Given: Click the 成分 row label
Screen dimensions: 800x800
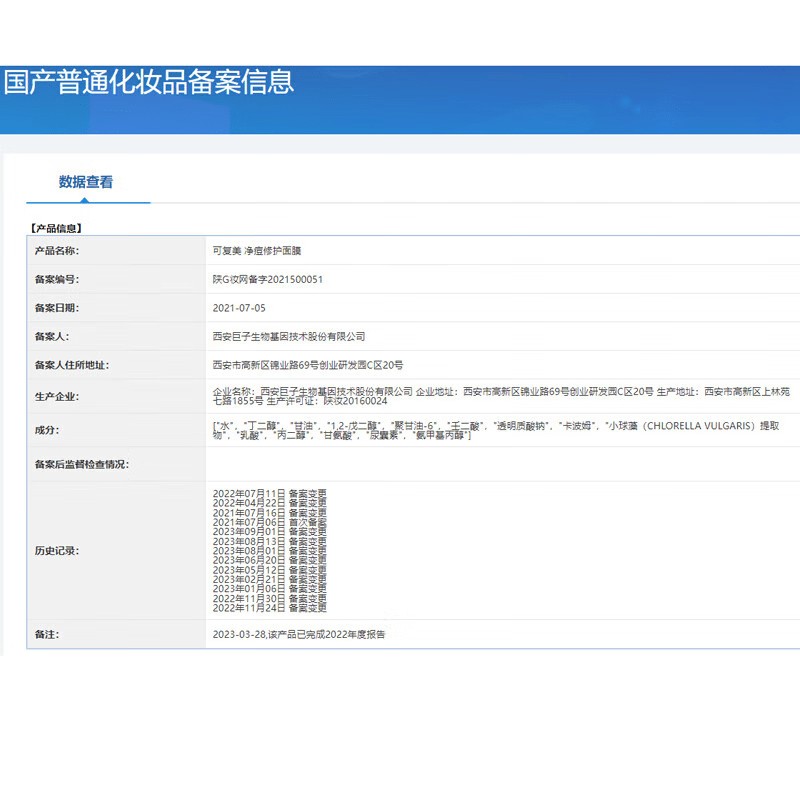Looking at the screenshot, I should [47, 430].
